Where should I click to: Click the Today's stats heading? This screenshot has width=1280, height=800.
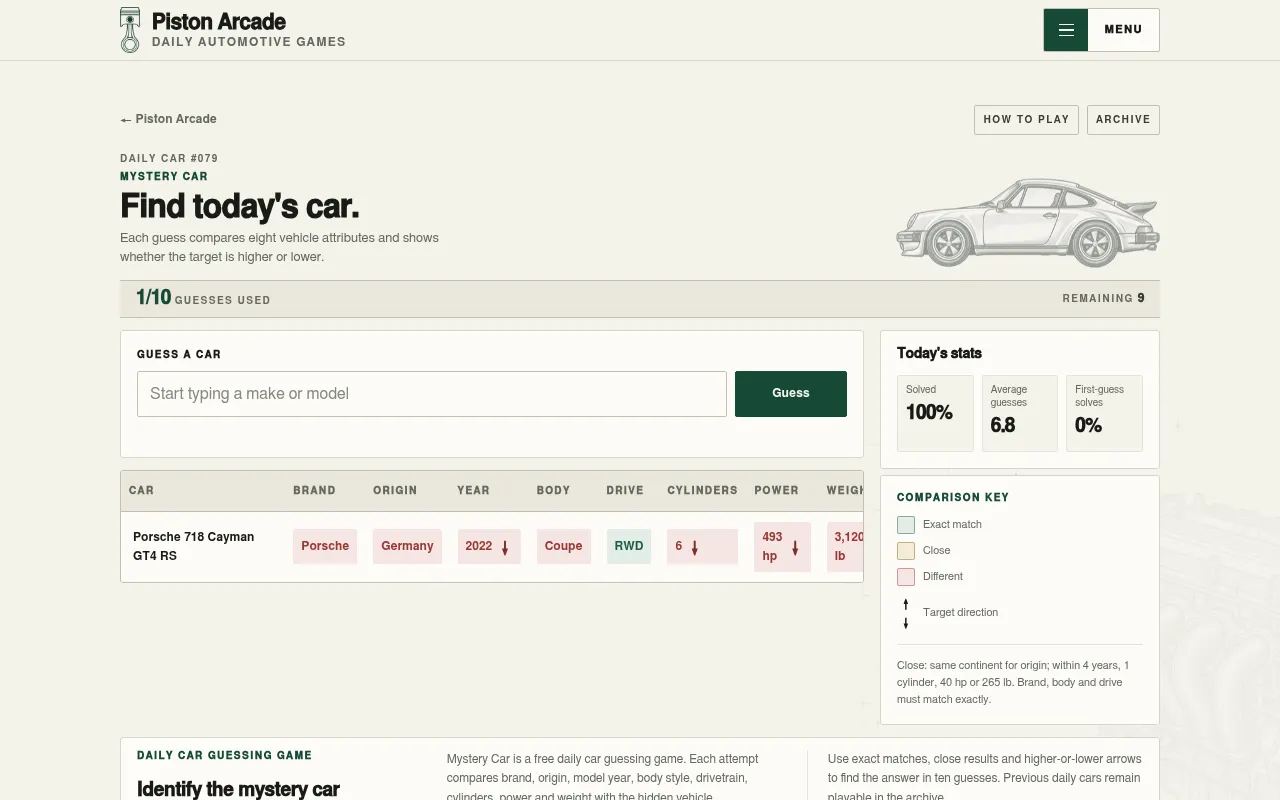coord(939,353)
